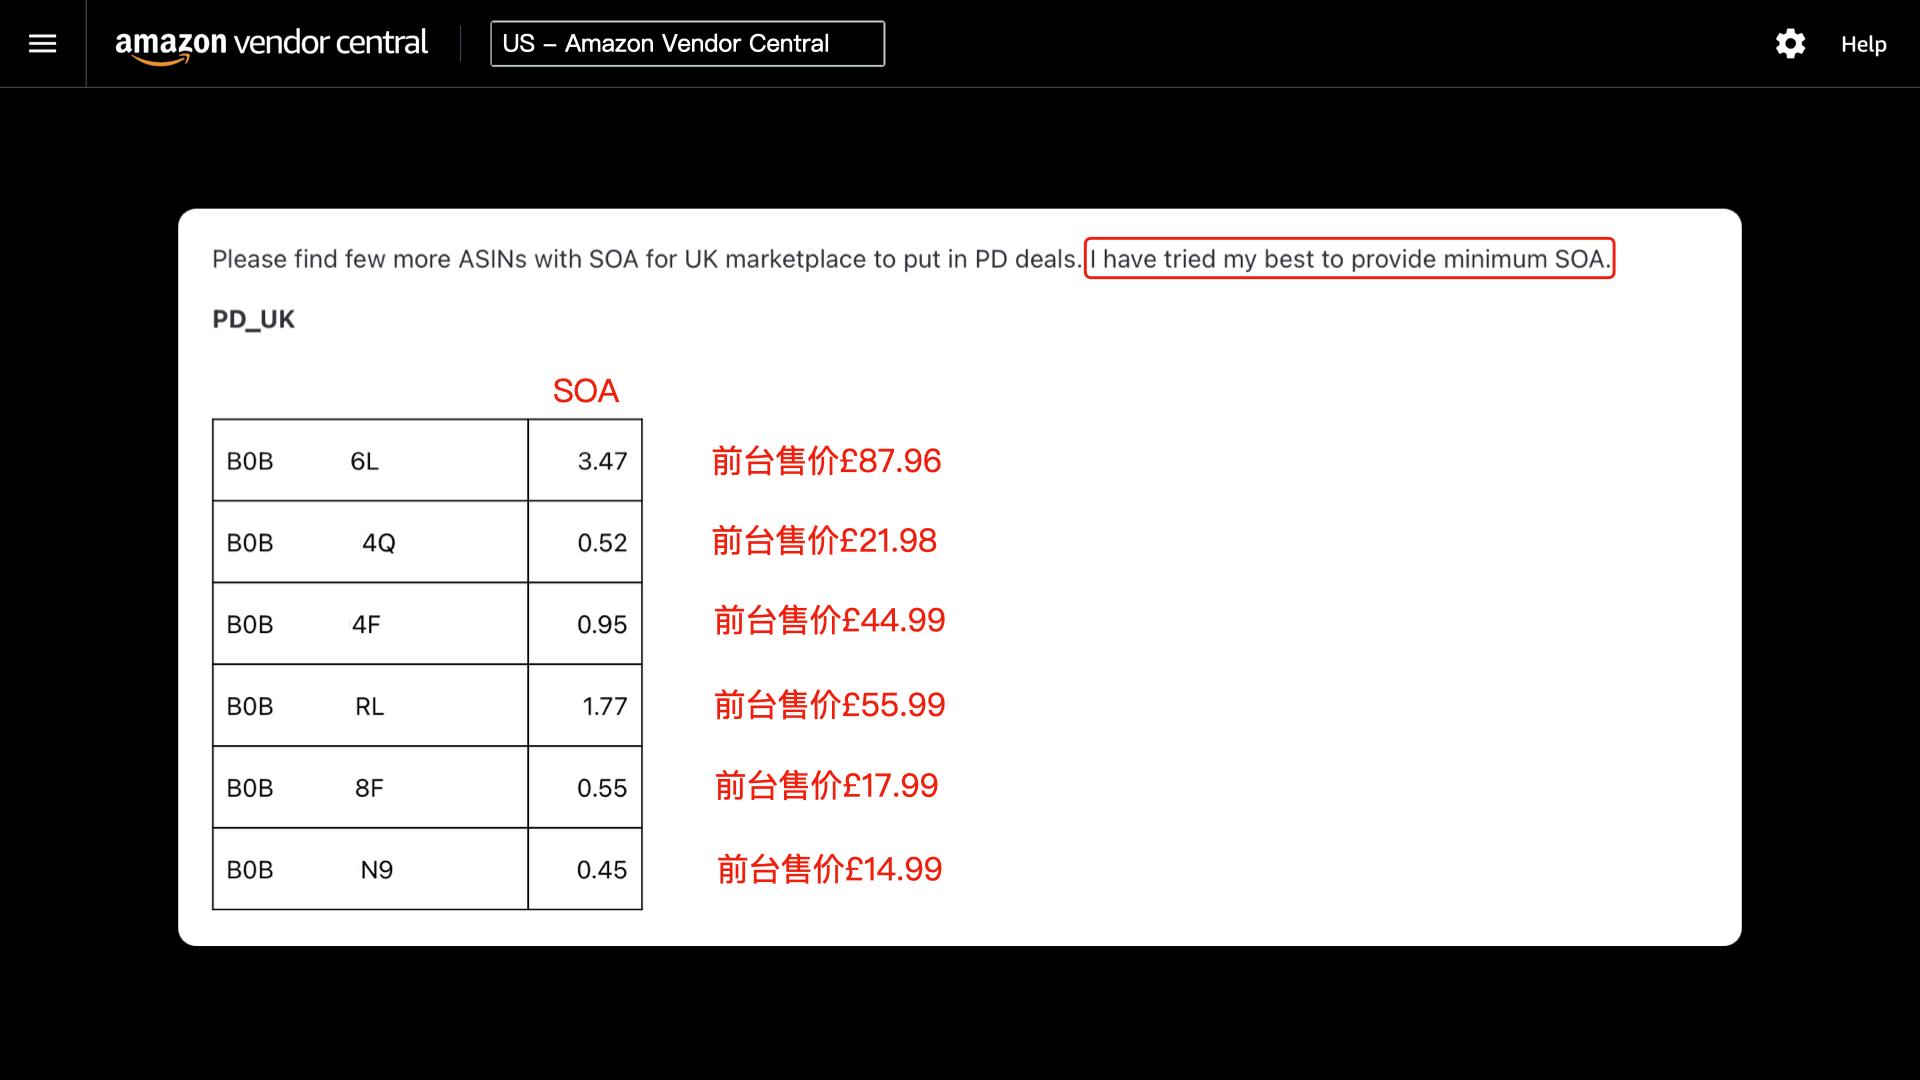Select the ASIN cell ending in N9
Screen dimensions: 1920x1080
click(370, 870)
